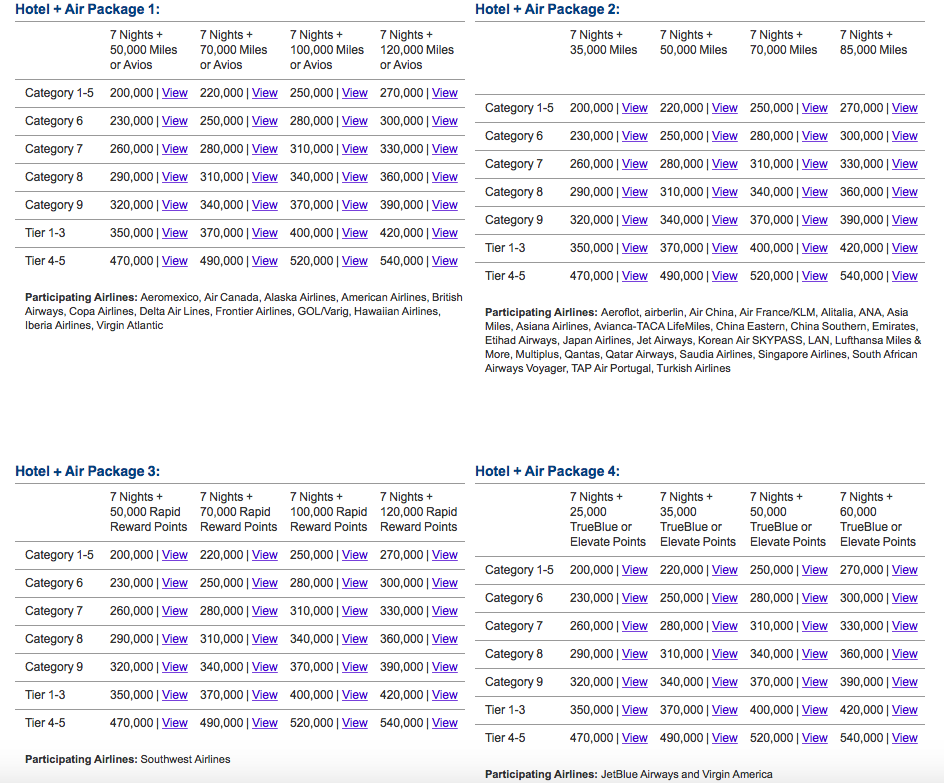Click the "Category 9" row label in Package 3
This screenshot has width=944, height=783.
54,667
